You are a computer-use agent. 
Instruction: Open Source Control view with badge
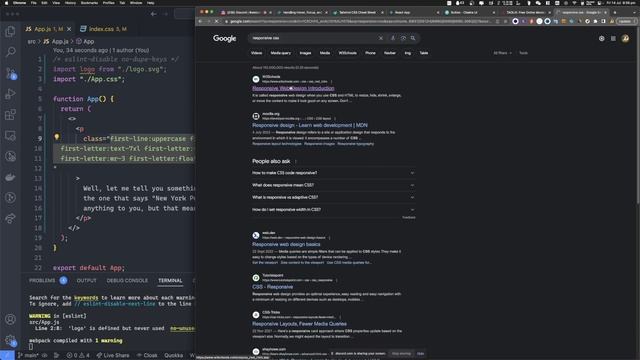point(11,73)
